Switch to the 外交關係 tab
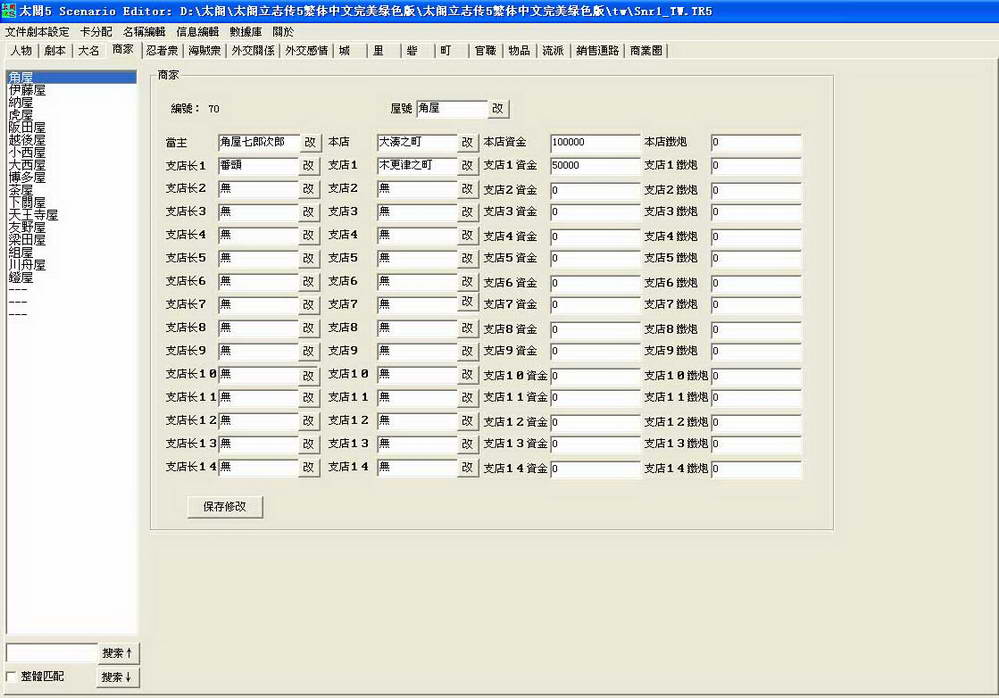The height and width of the screenshot is (698, 999). (x=253, y=50)
